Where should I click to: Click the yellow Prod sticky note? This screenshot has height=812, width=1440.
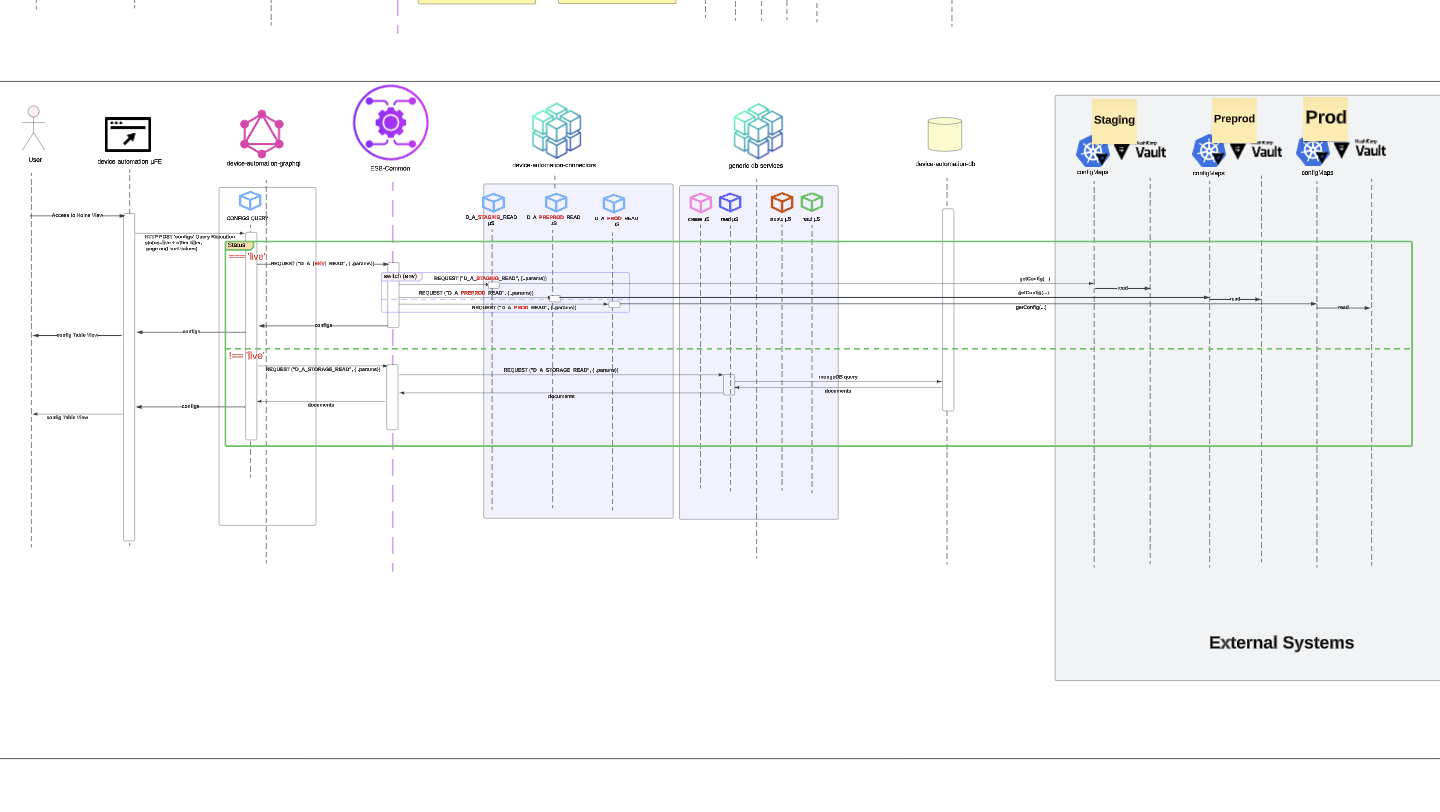click(1326, 118)
